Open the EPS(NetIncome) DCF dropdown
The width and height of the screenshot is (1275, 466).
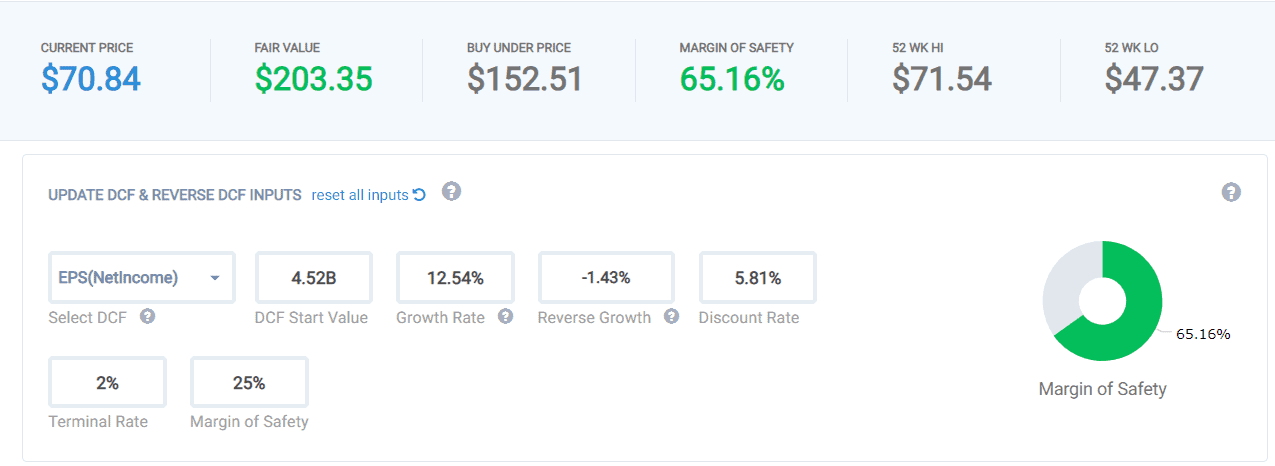pos(141,278)
